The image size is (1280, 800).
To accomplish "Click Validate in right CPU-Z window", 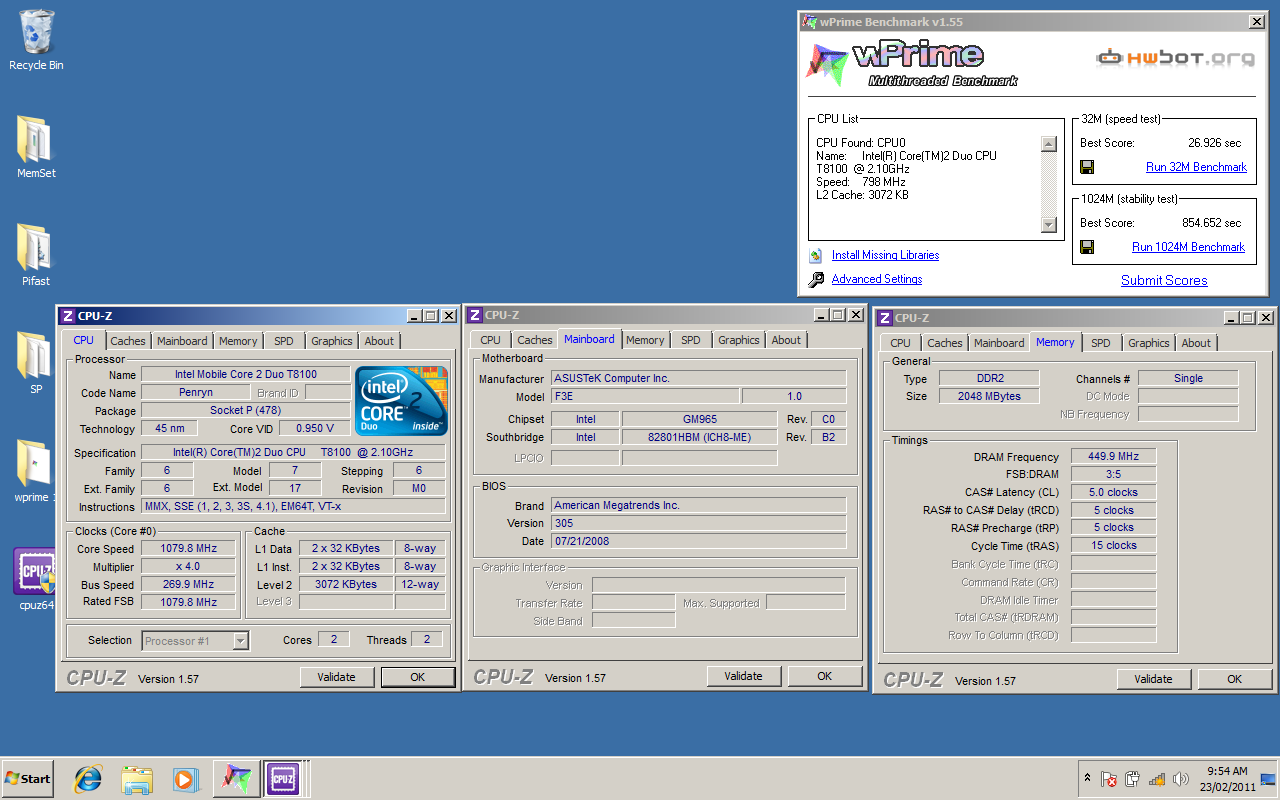I will [x=1153, y=679].
